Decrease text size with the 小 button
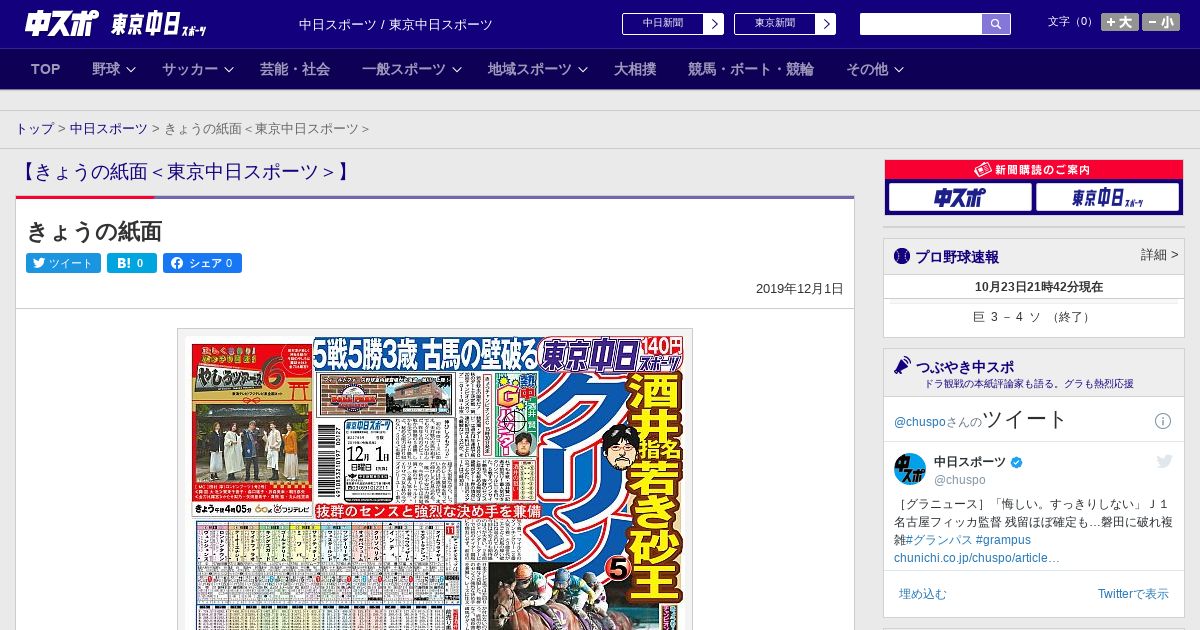The height and width of the screenshot is (630, 1200). pyautogui.click(x=1161, y=22)
